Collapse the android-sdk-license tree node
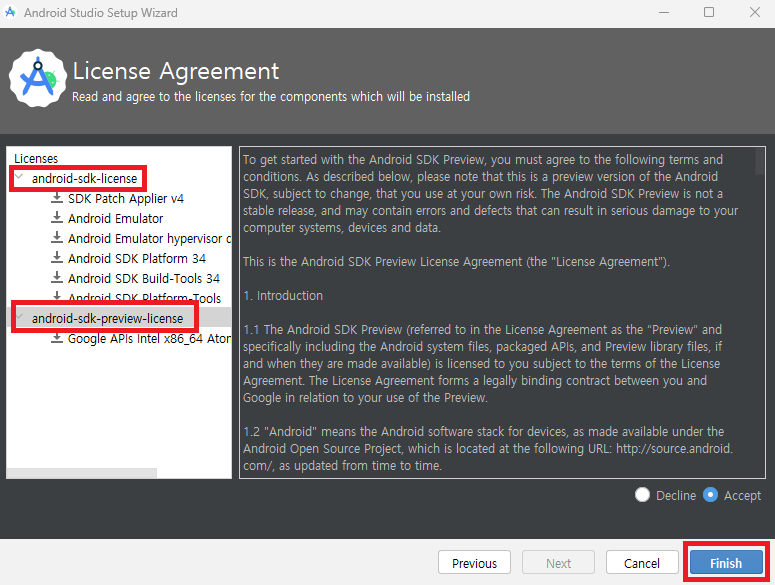 click(19, 176)
